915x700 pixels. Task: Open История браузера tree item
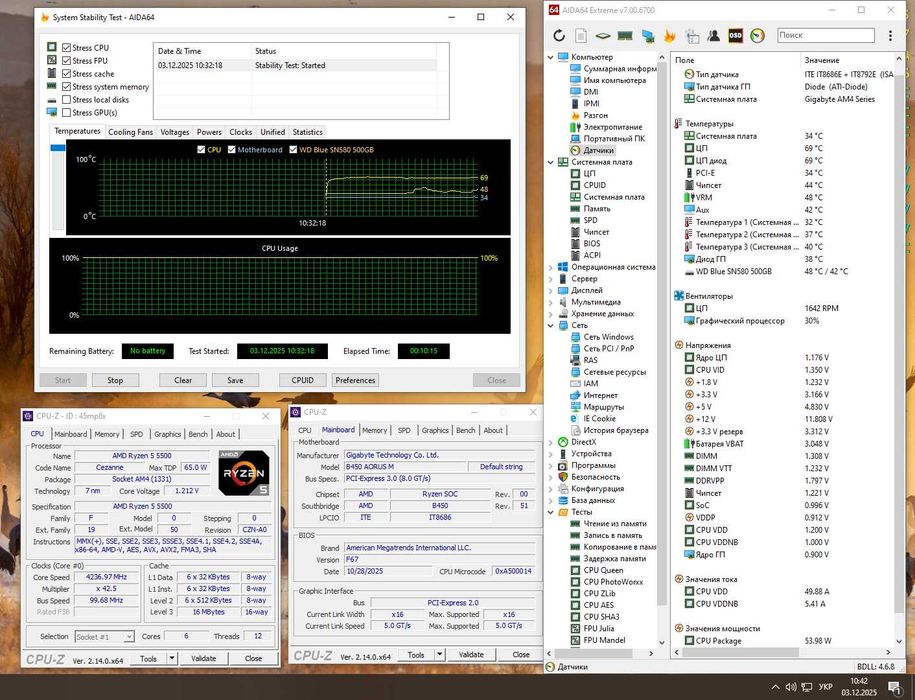pyautogui.click(x=616, y=430)
